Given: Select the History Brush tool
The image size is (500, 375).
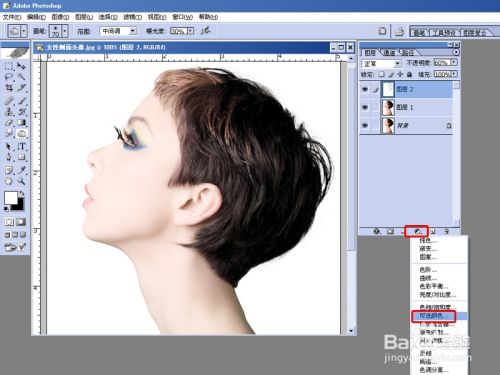Looking at the screenshot, I should click(x=21, y=112).
